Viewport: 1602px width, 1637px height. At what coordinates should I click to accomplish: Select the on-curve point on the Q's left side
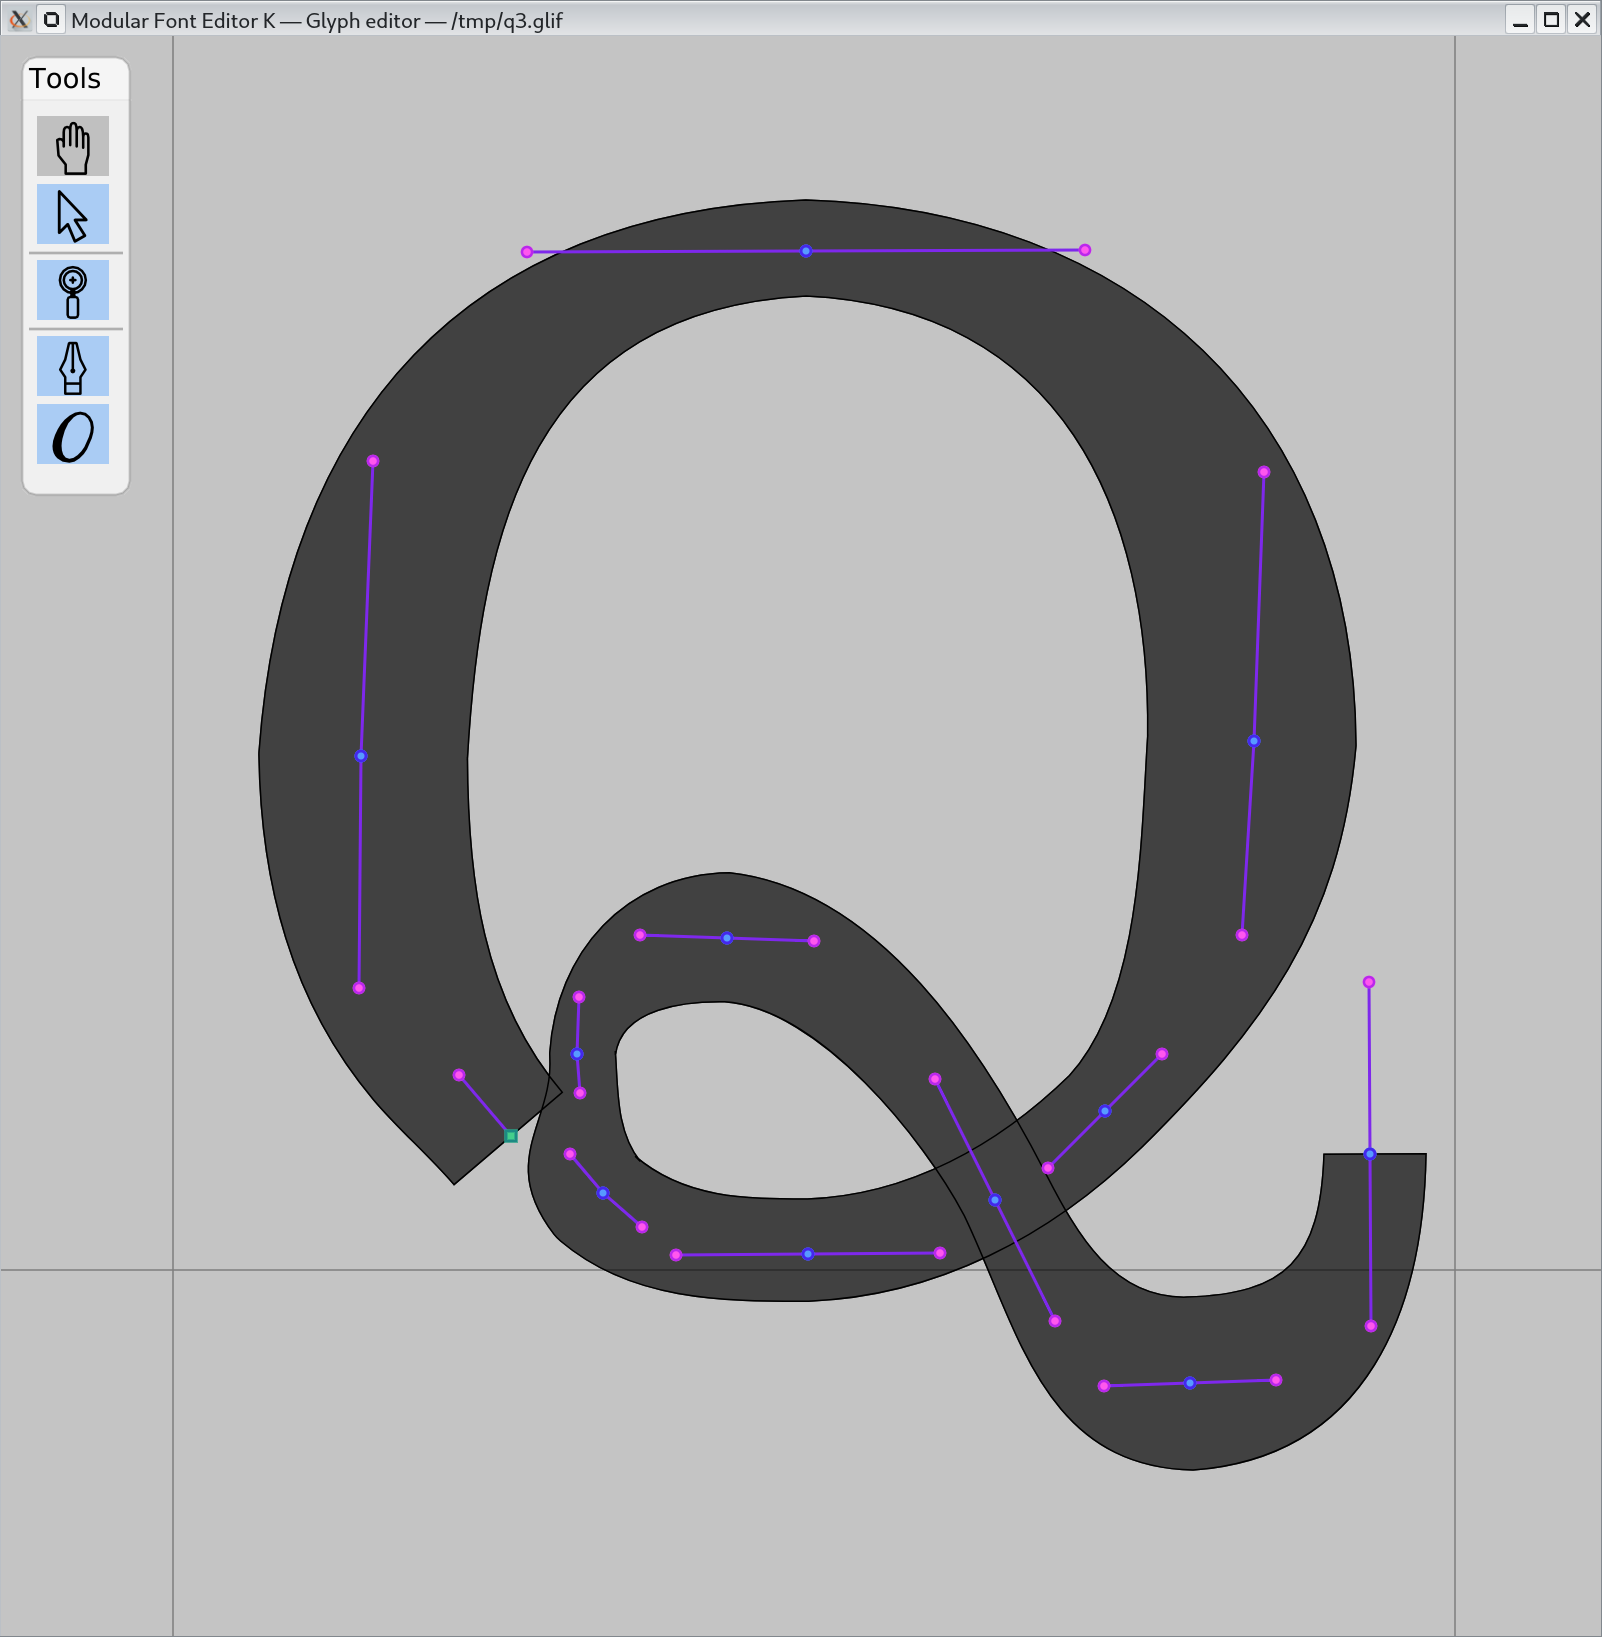pos(361,756)
